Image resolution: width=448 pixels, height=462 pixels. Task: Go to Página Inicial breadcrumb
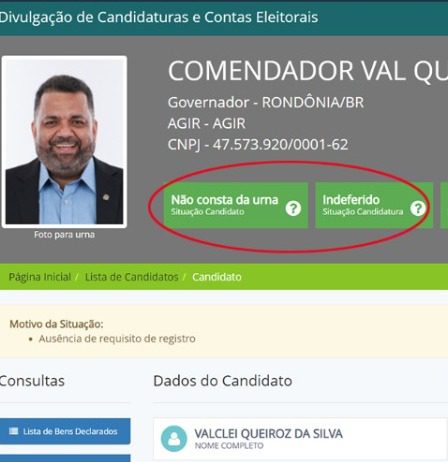(40, 277)
